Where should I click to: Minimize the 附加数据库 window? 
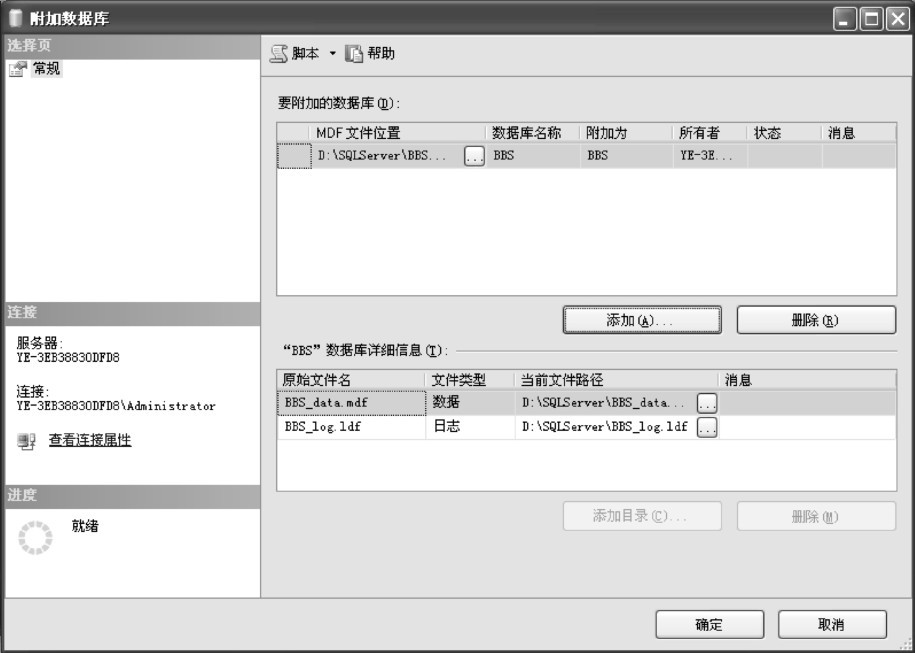tap(844, 19)
